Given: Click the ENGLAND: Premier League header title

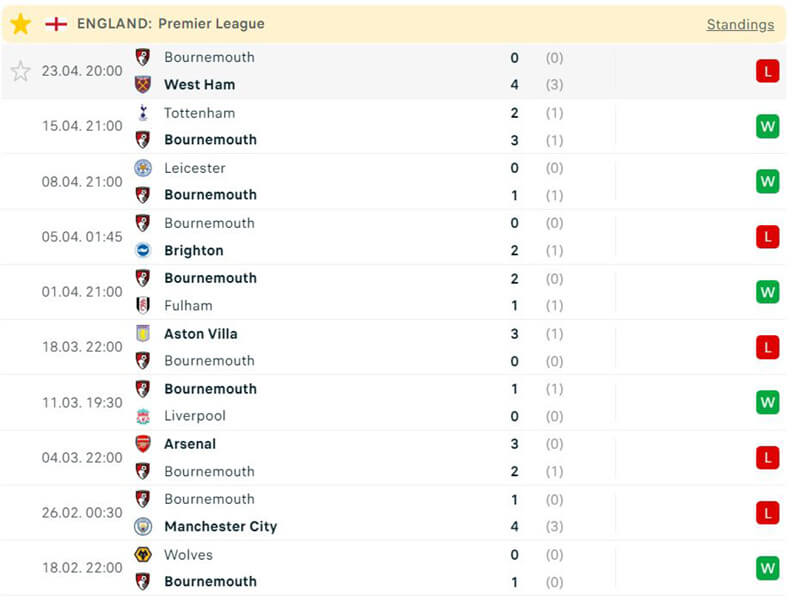Looking at the screenshot, I should pyautogui.click(x=171, y=24).
